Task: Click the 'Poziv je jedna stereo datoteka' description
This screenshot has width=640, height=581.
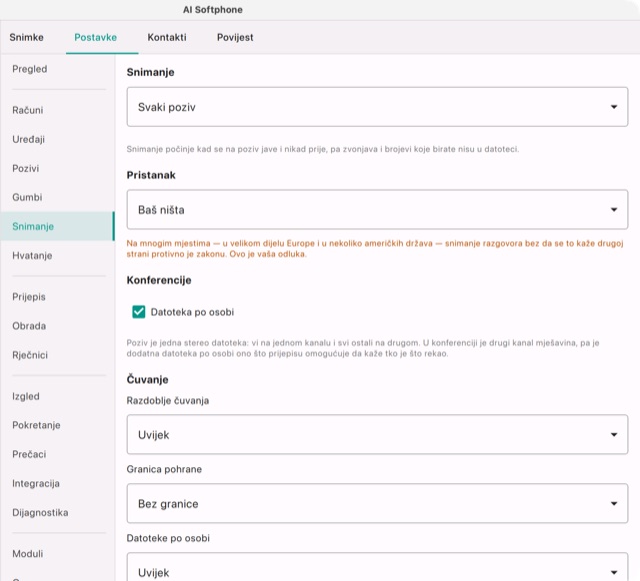Action: 363,348
